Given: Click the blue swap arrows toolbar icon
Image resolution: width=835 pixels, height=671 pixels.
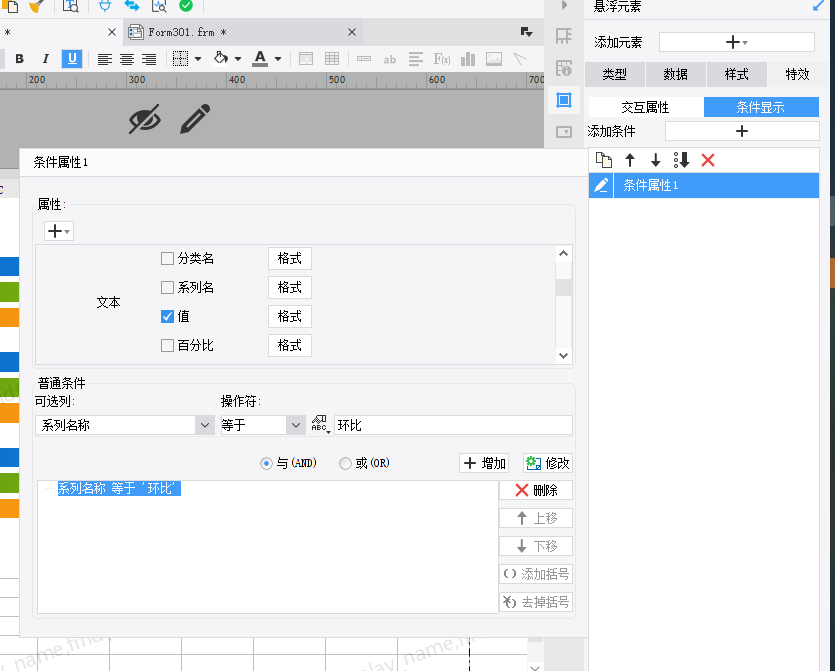Looking at the screenshot, I should [132, 6].
